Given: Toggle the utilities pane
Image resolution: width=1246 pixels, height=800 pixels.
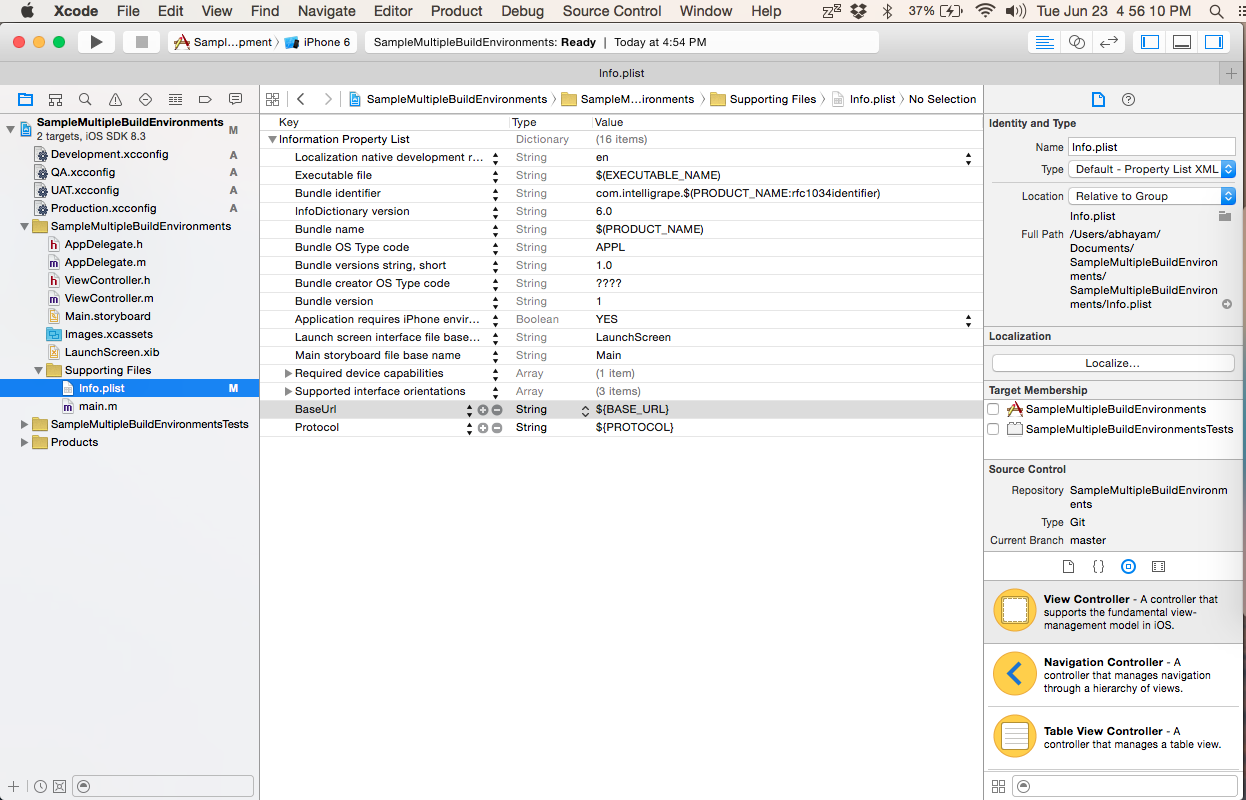Looking at the screenshot, I should 1214,42.
